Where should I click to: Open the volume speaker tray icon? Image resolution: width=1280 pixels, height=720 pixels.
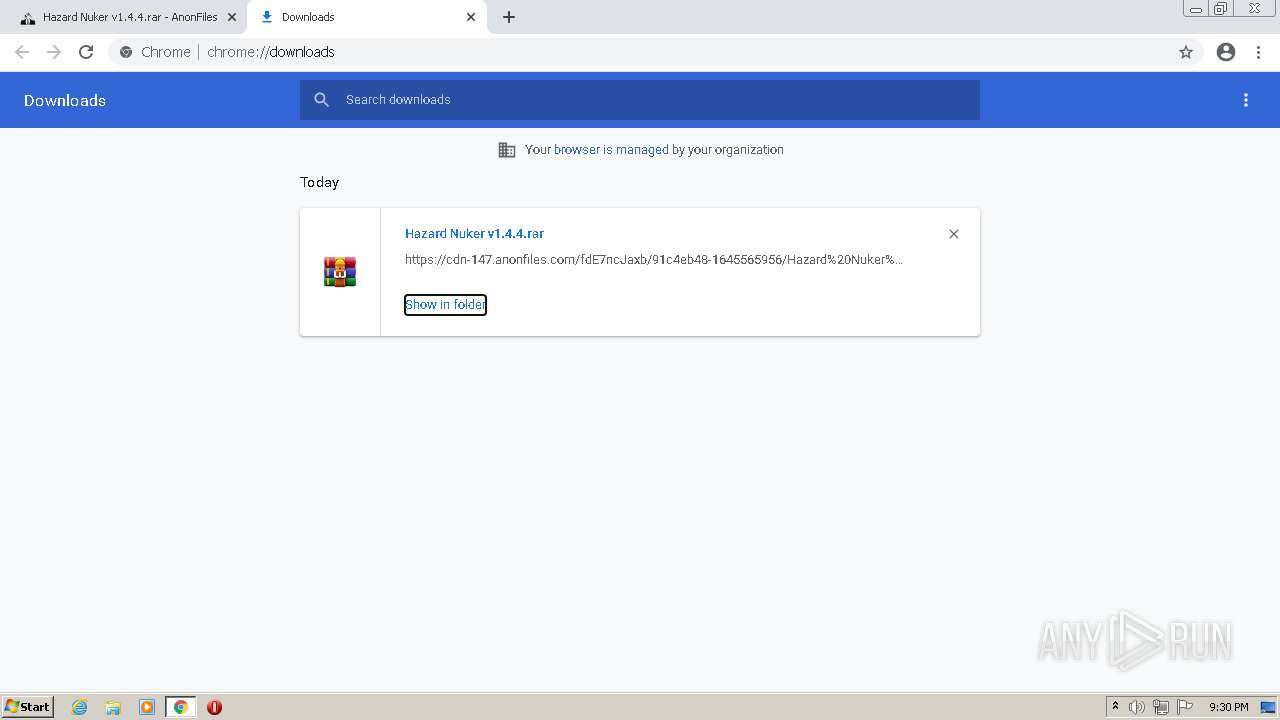click(1136, 707)
